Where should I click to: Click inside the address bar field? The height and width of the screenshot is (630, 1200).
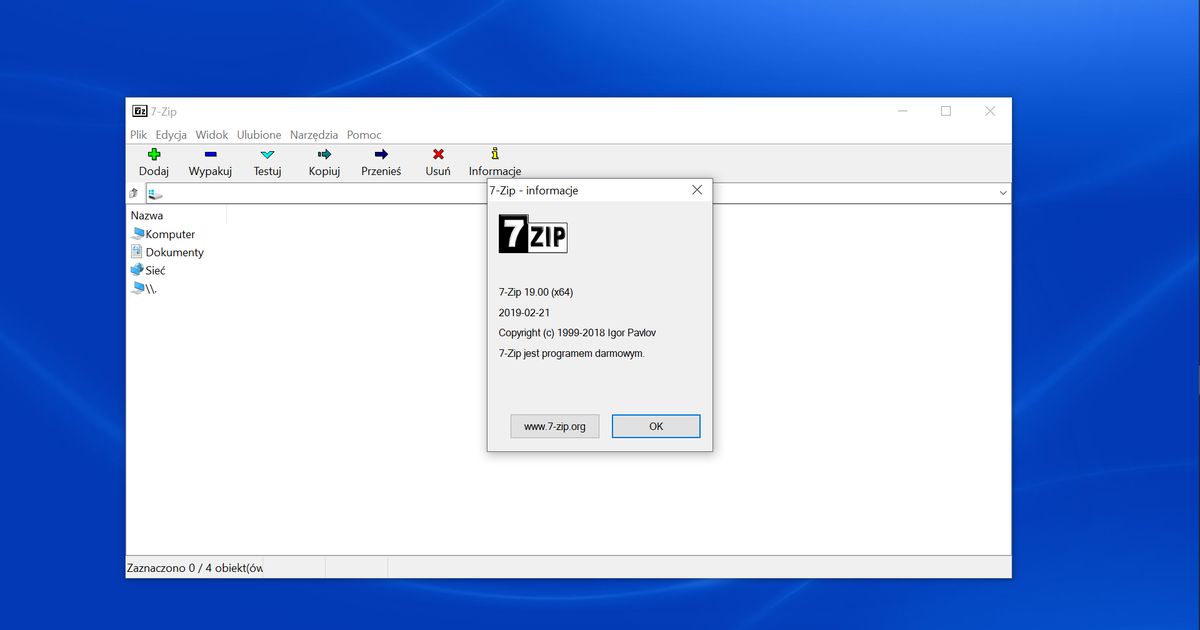[300, 193]
